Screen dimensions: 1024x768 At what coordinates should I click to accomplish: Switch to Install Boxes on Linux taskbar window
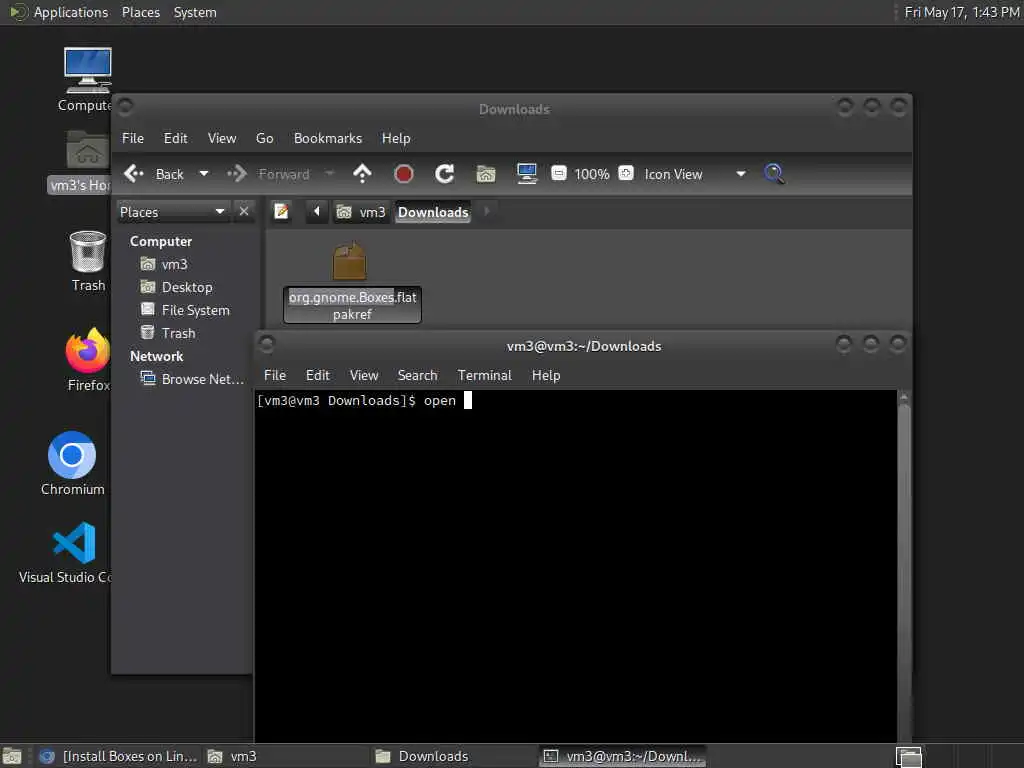click(x=118, y=756)
